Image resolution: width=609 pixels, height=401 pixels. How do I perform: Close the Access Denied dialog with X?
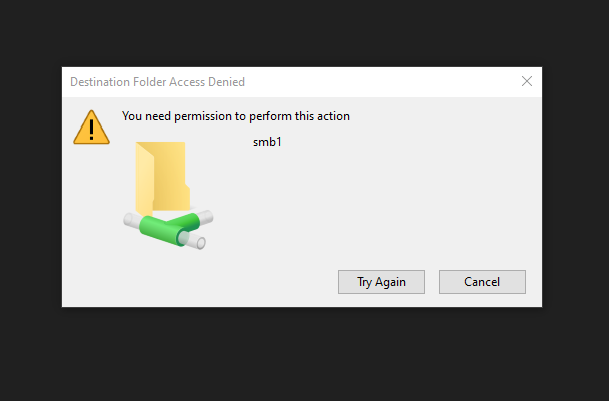(x=526, y=81)
